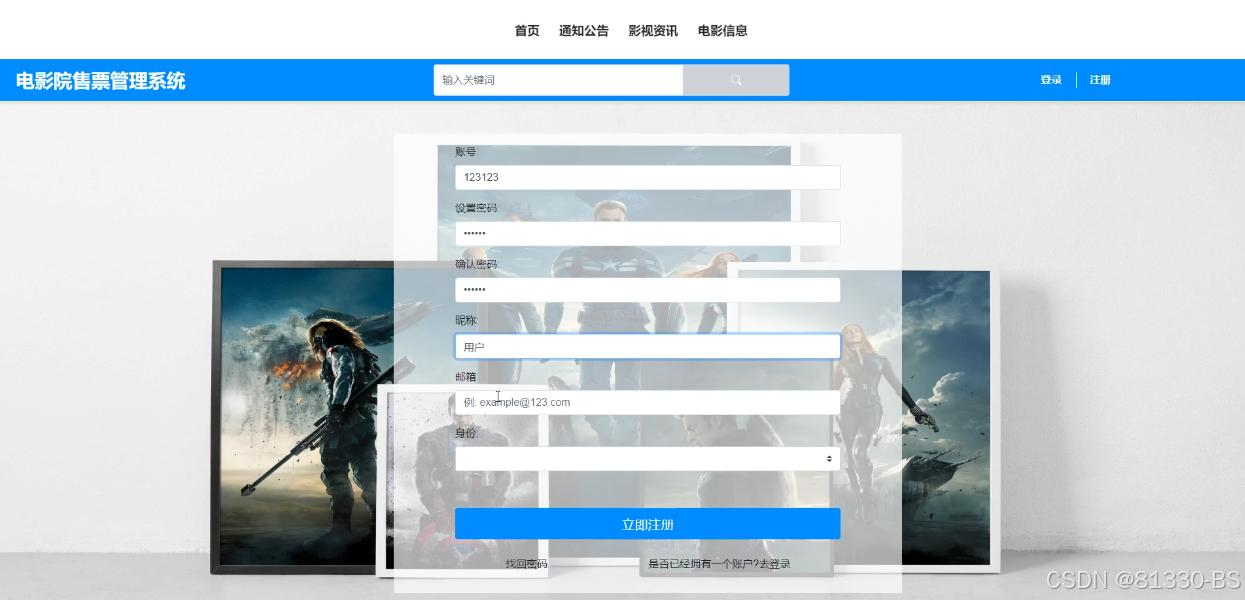The image size is (1245, 600).
Task: Click the 设置密码 label text
Action: 476,208
